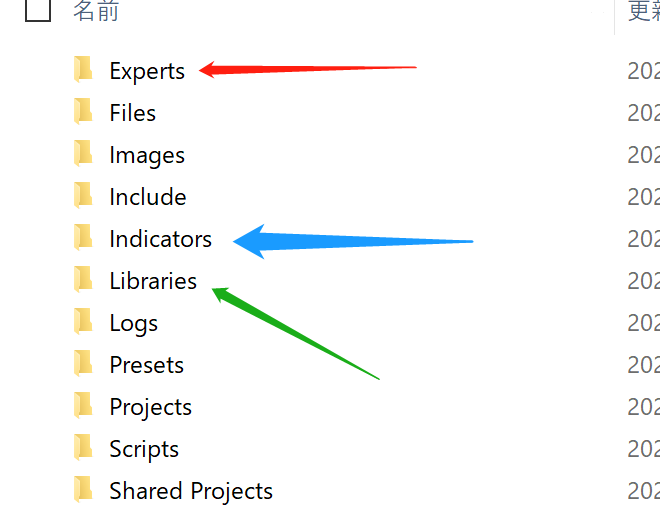Click the Images folder icon

tap(83, 154)
